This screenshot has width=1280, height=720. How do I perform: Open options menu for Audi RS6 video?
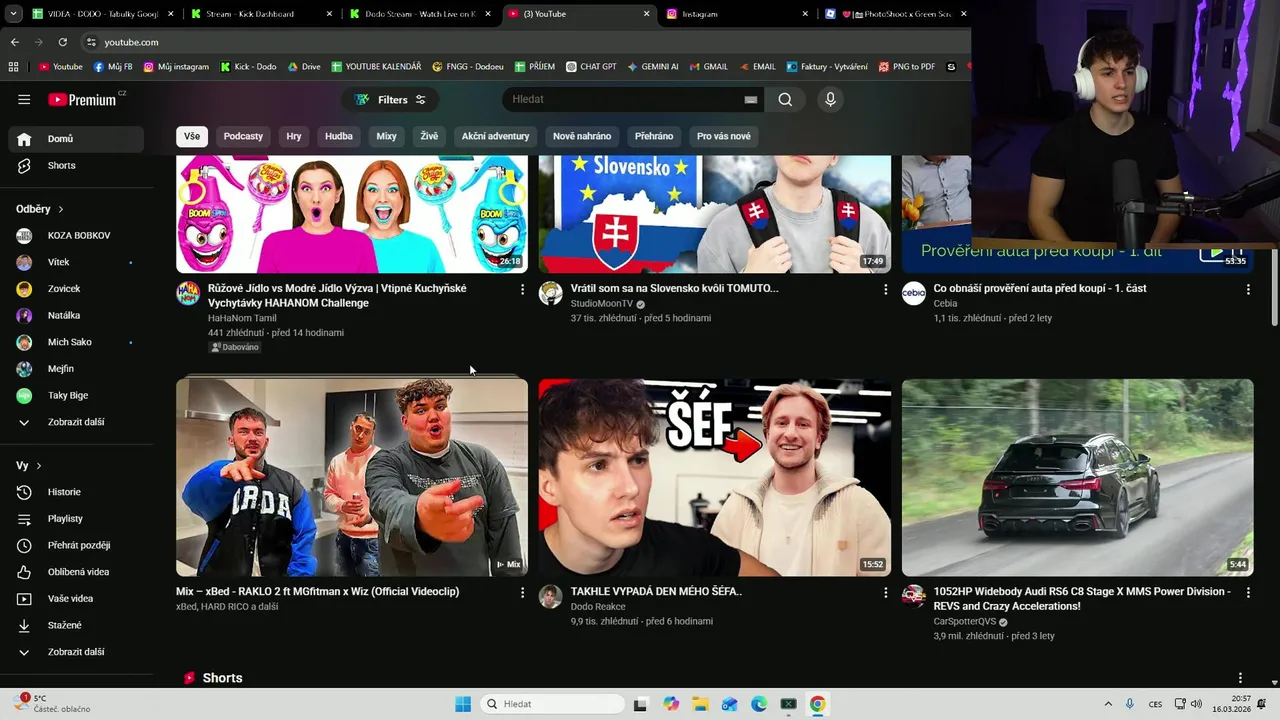coord(1248,592)
